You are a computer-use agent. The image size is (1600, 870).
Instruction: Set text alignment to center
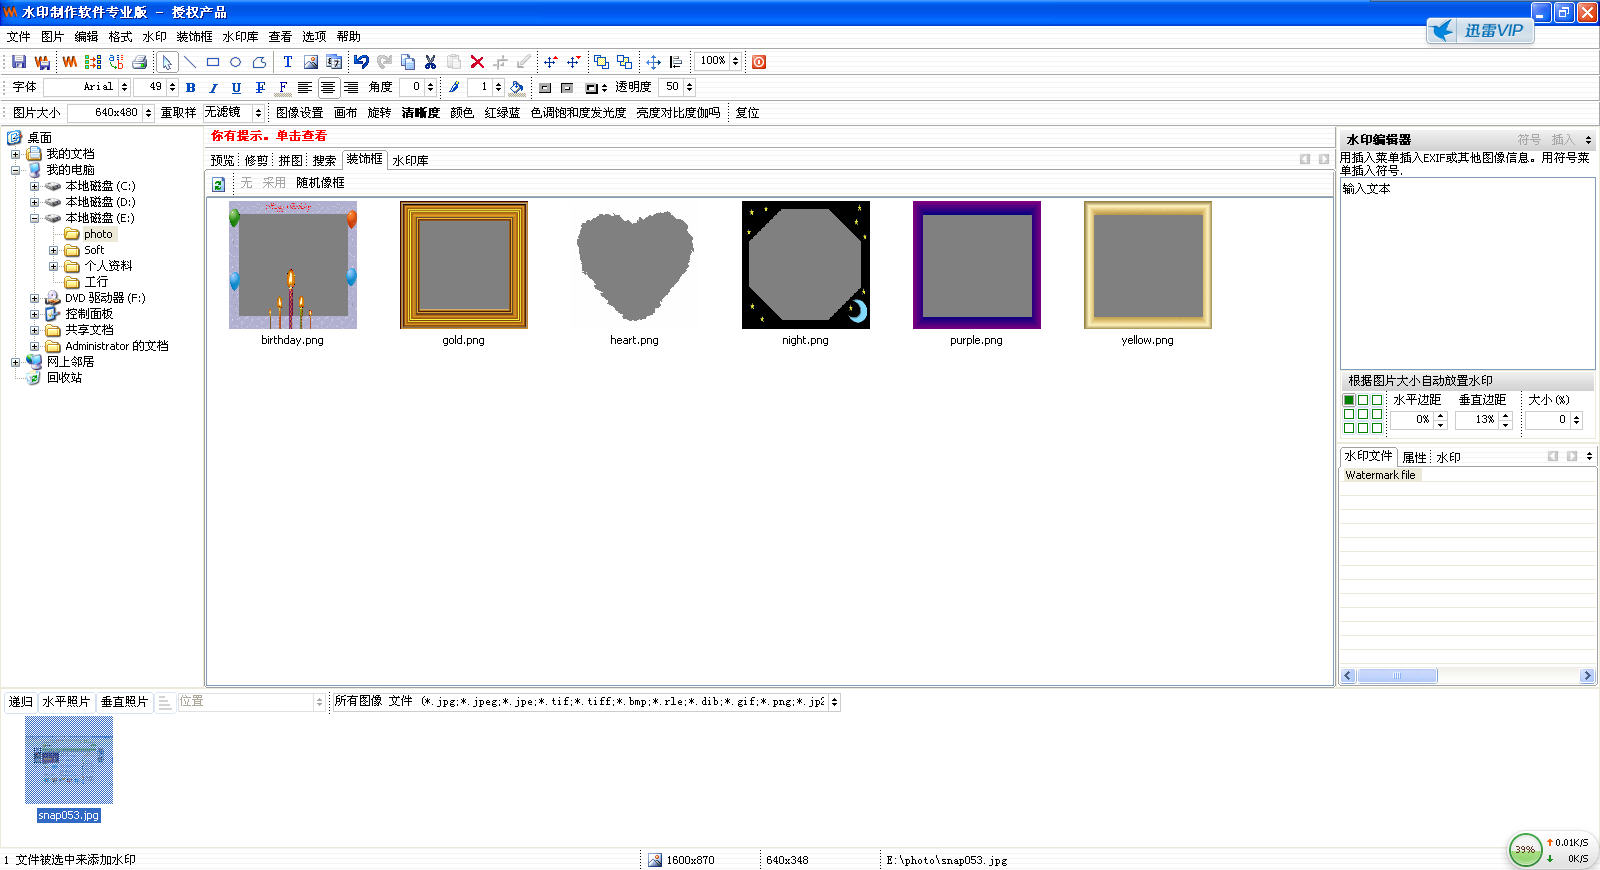coord(328,87)
